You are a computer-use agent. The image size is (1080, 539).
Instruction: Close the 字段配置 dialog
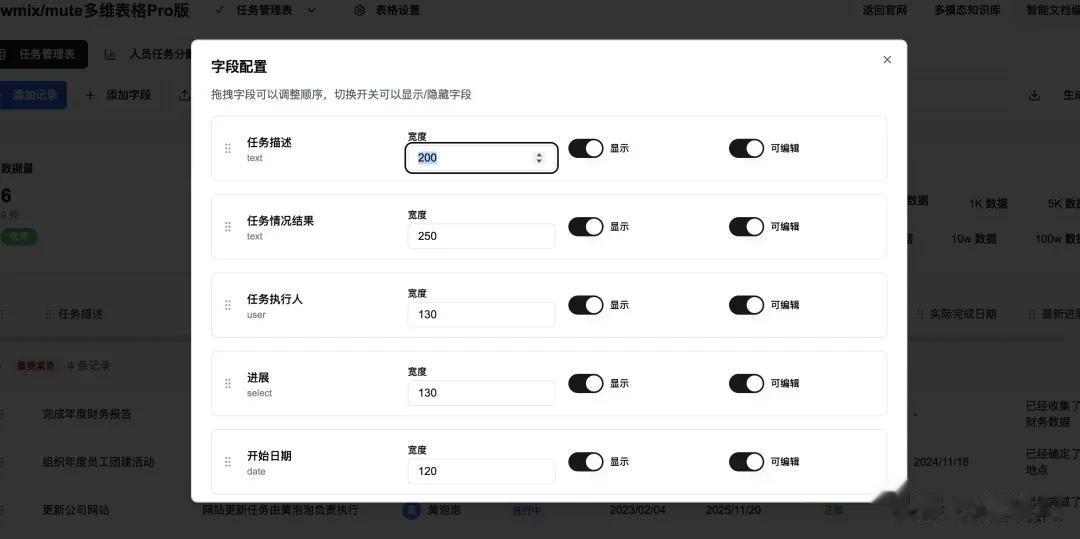tap(887, 60)
